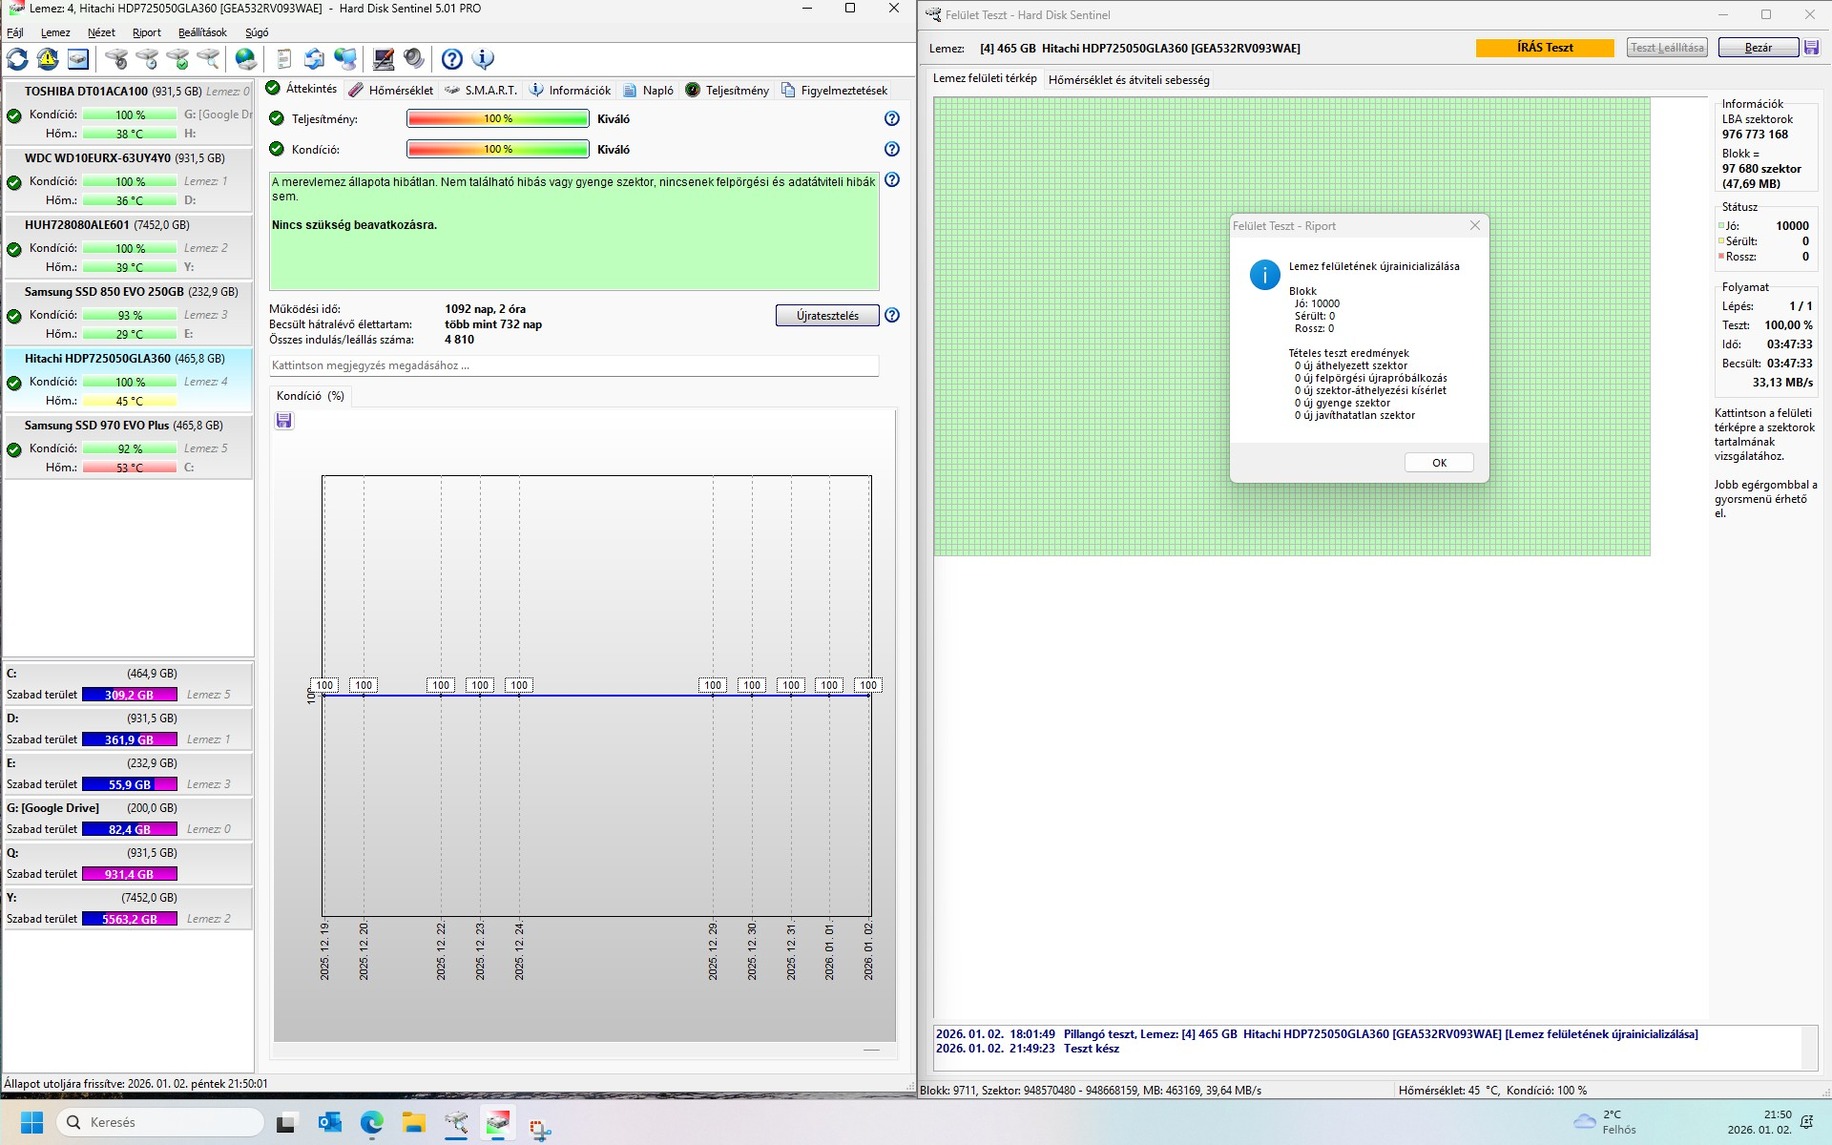Select the TOSHIBA DT01ACA100 disk
Screen dimensions: 1832x1145
tap(128, 113)
